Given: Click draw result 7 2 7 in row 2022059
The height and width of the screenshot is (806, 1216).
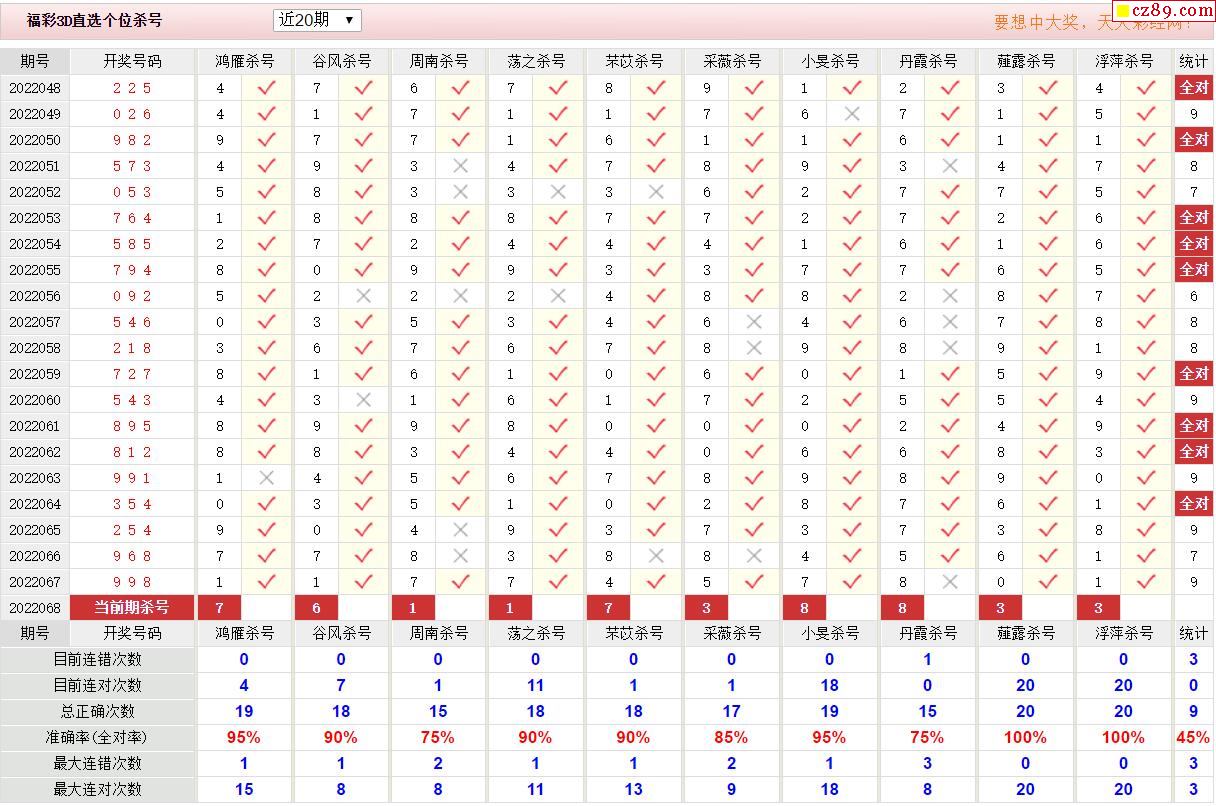Looking at the screenshot, I should pos(132,374).
